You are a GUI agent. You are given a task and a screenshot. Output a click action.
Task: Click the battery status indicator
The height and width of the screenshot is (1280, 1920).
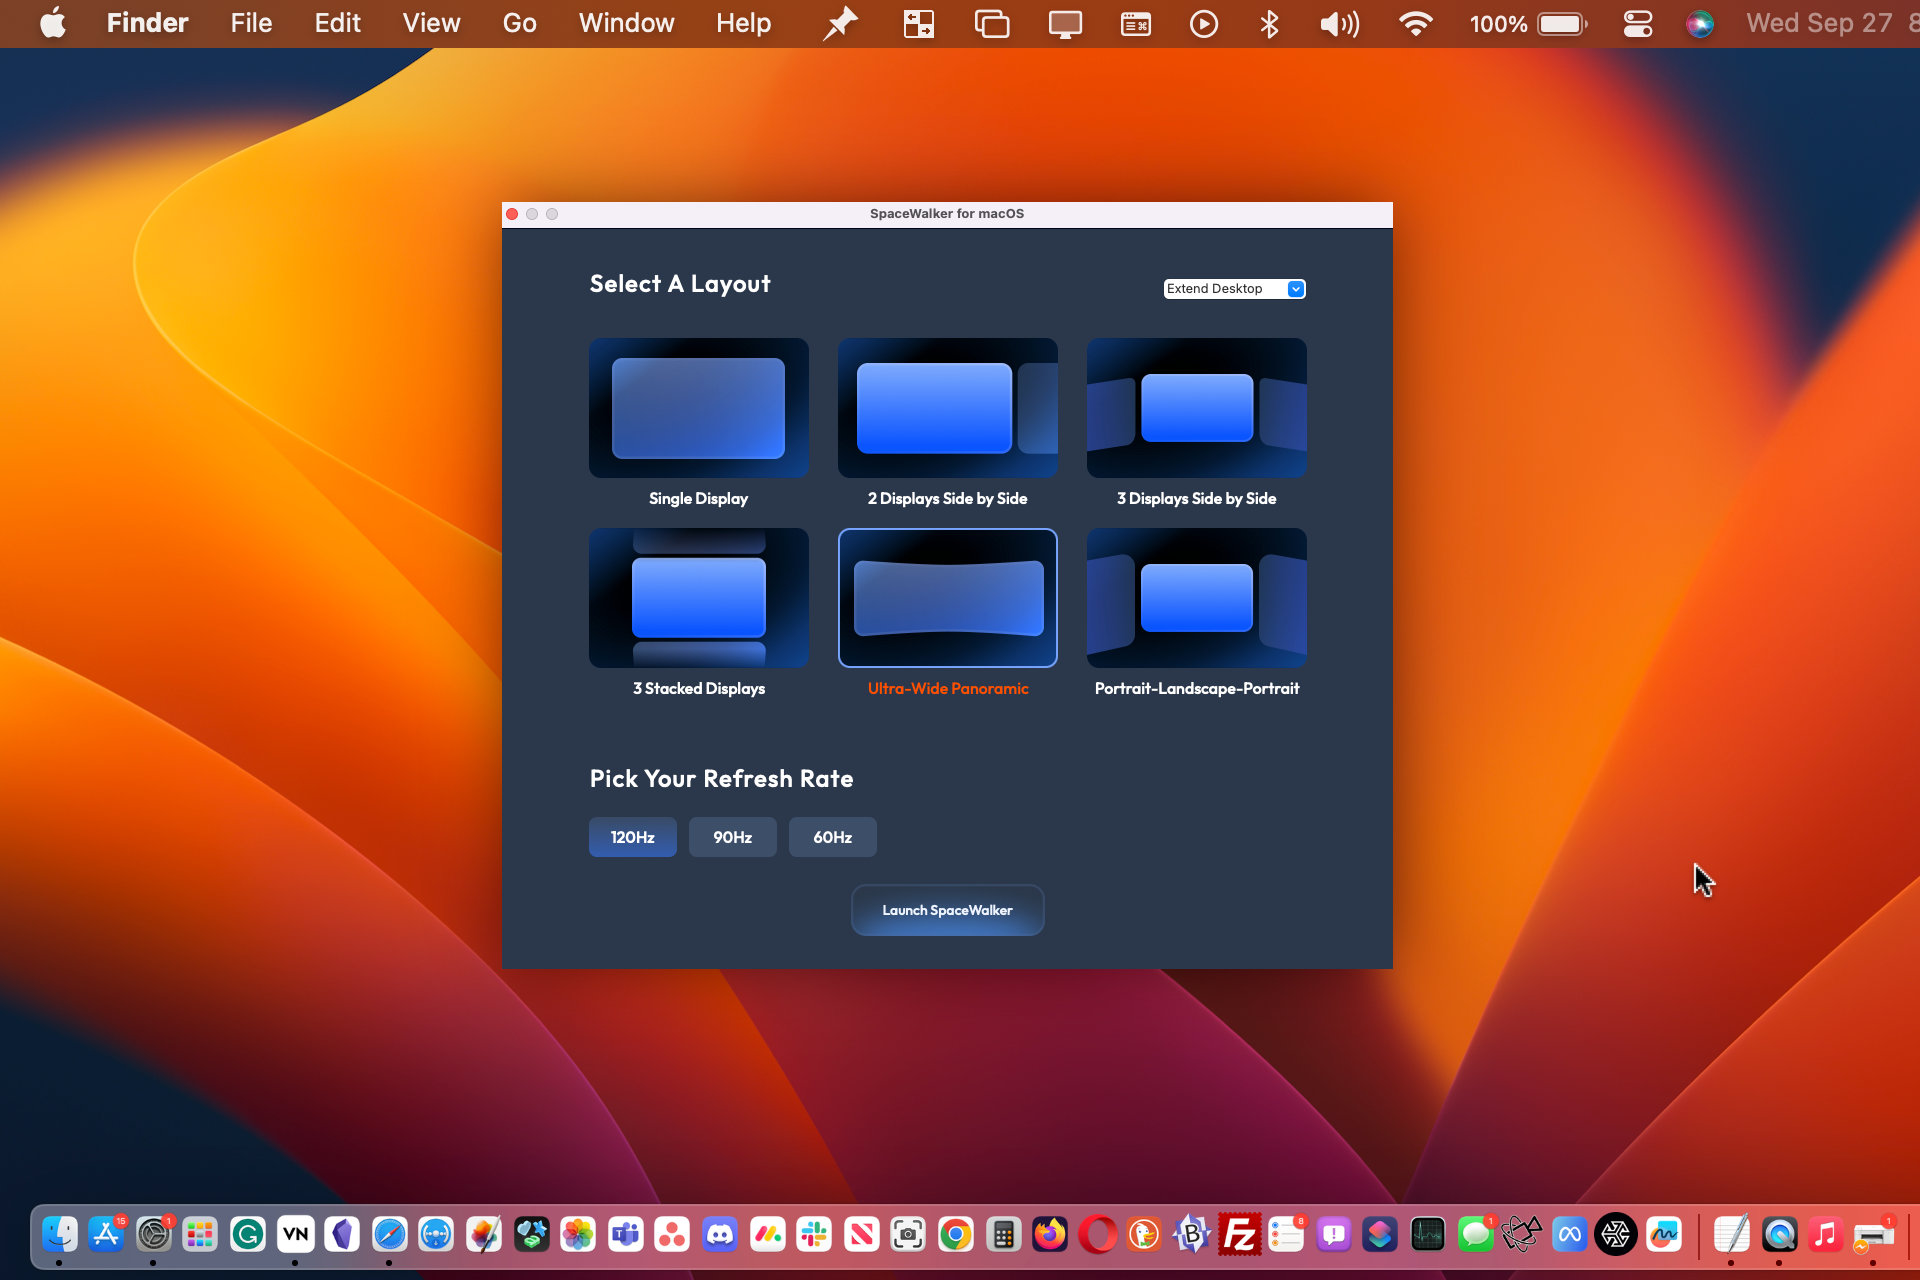pos(1528,23)
